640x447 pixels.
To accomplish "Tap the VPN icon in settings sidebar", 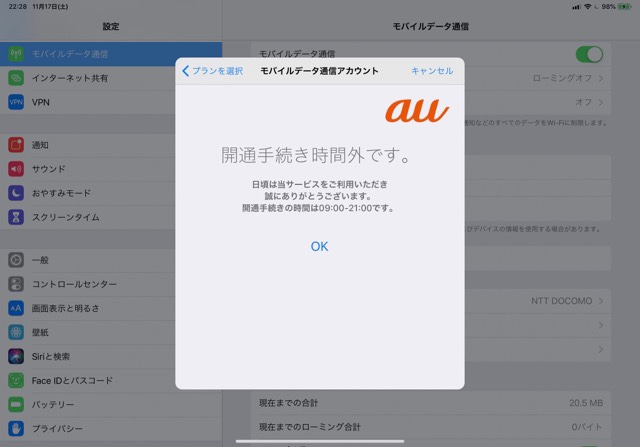I will point(16,102).
